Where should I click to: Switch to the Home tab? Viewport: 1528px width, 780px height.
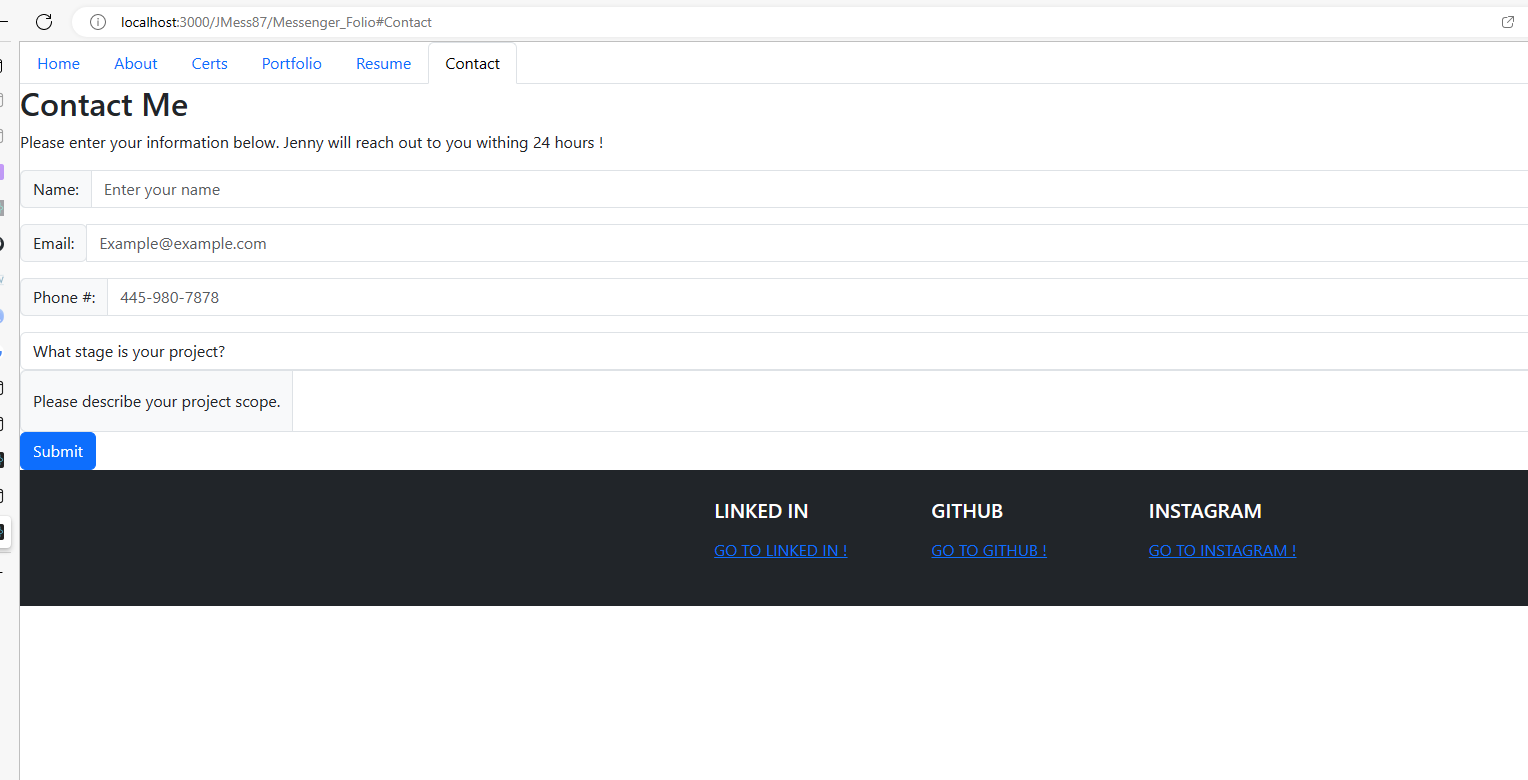(x=58, y=63)
